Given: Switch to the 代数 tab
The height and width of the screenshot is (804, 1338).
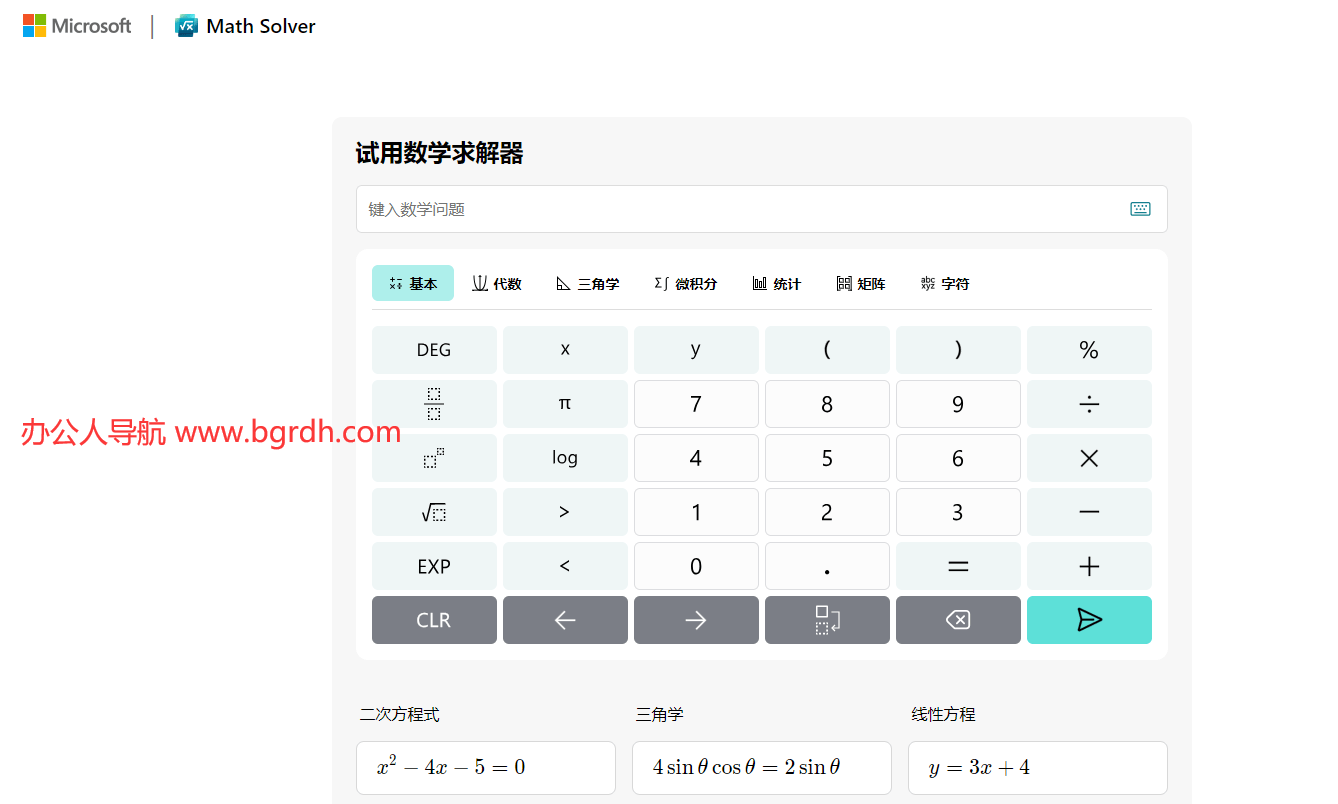Looking at the screenshot, I should click(497, 284).
